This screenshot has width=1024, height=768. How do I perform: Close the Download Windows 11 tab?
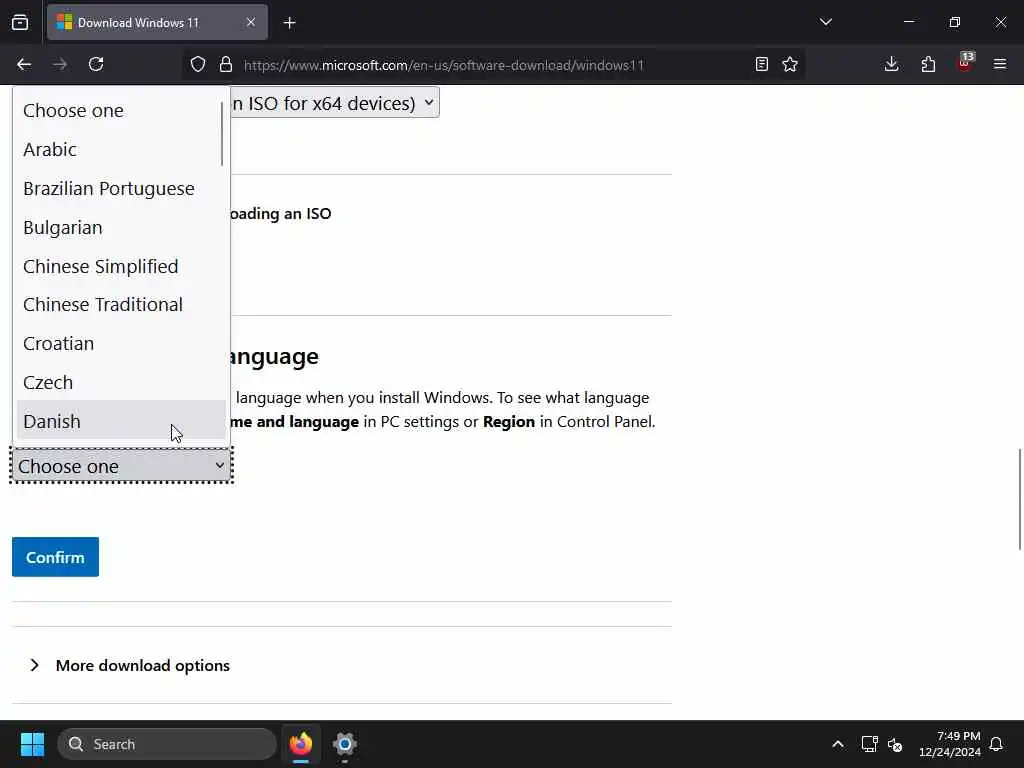pyautogui.click(x=251, y=22)
